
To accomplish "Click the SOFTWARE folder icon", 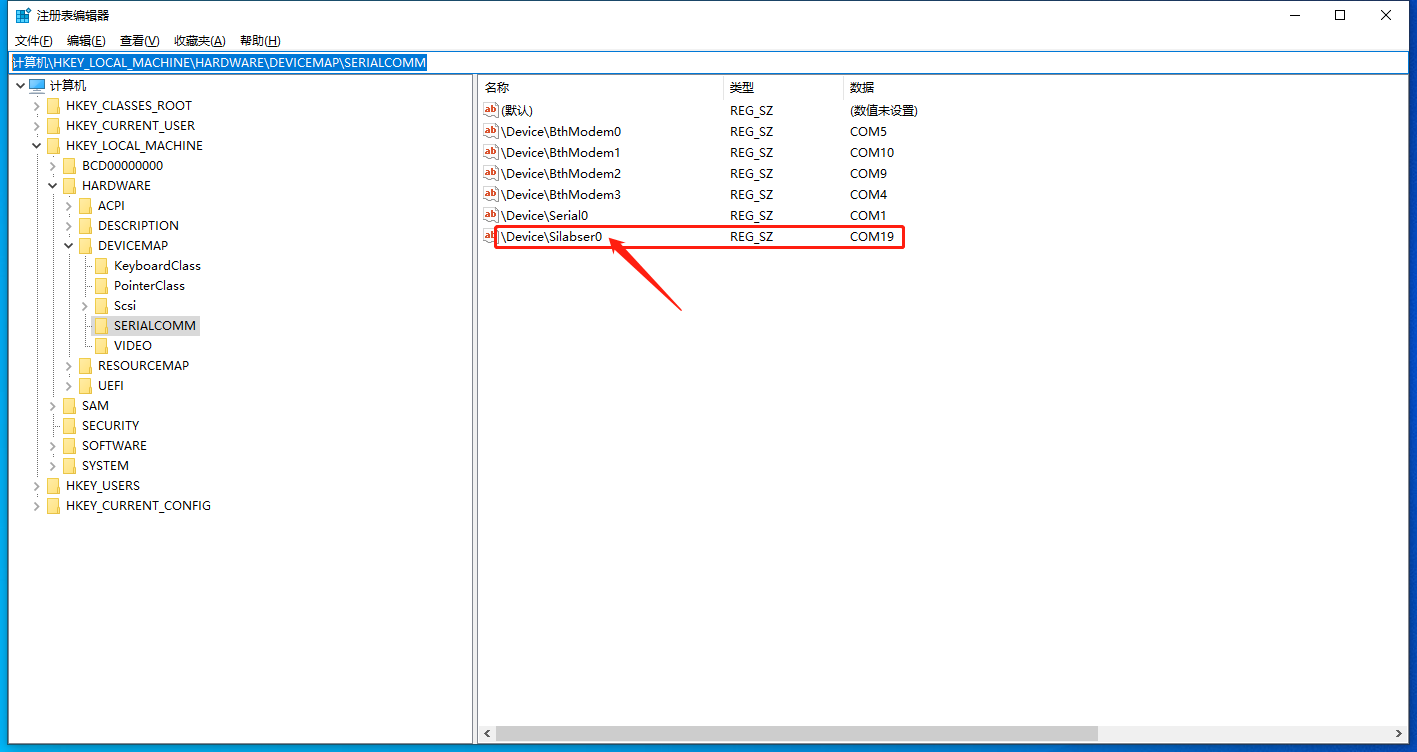I will 69,446.
